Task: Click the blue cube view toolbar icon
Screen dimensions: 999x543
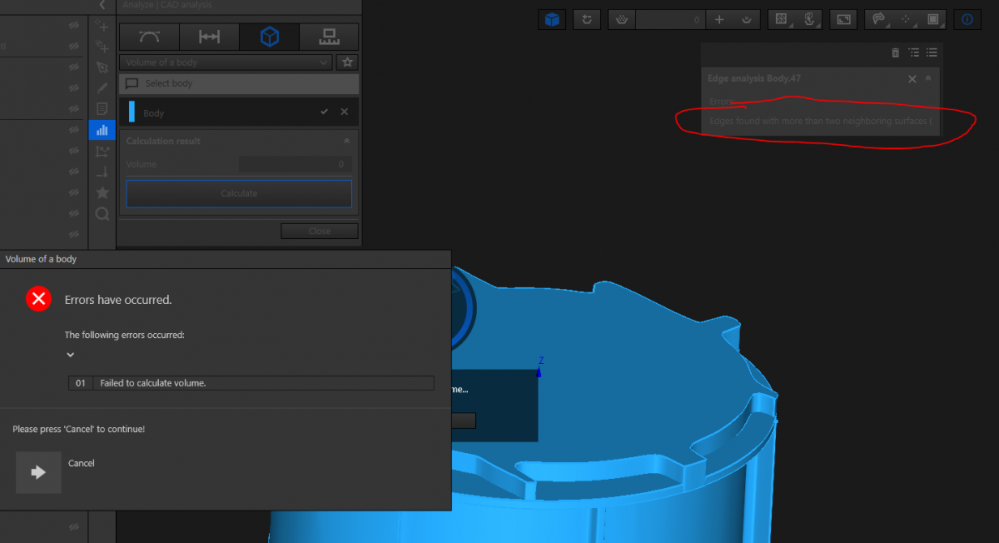Action: click(552, 20)
